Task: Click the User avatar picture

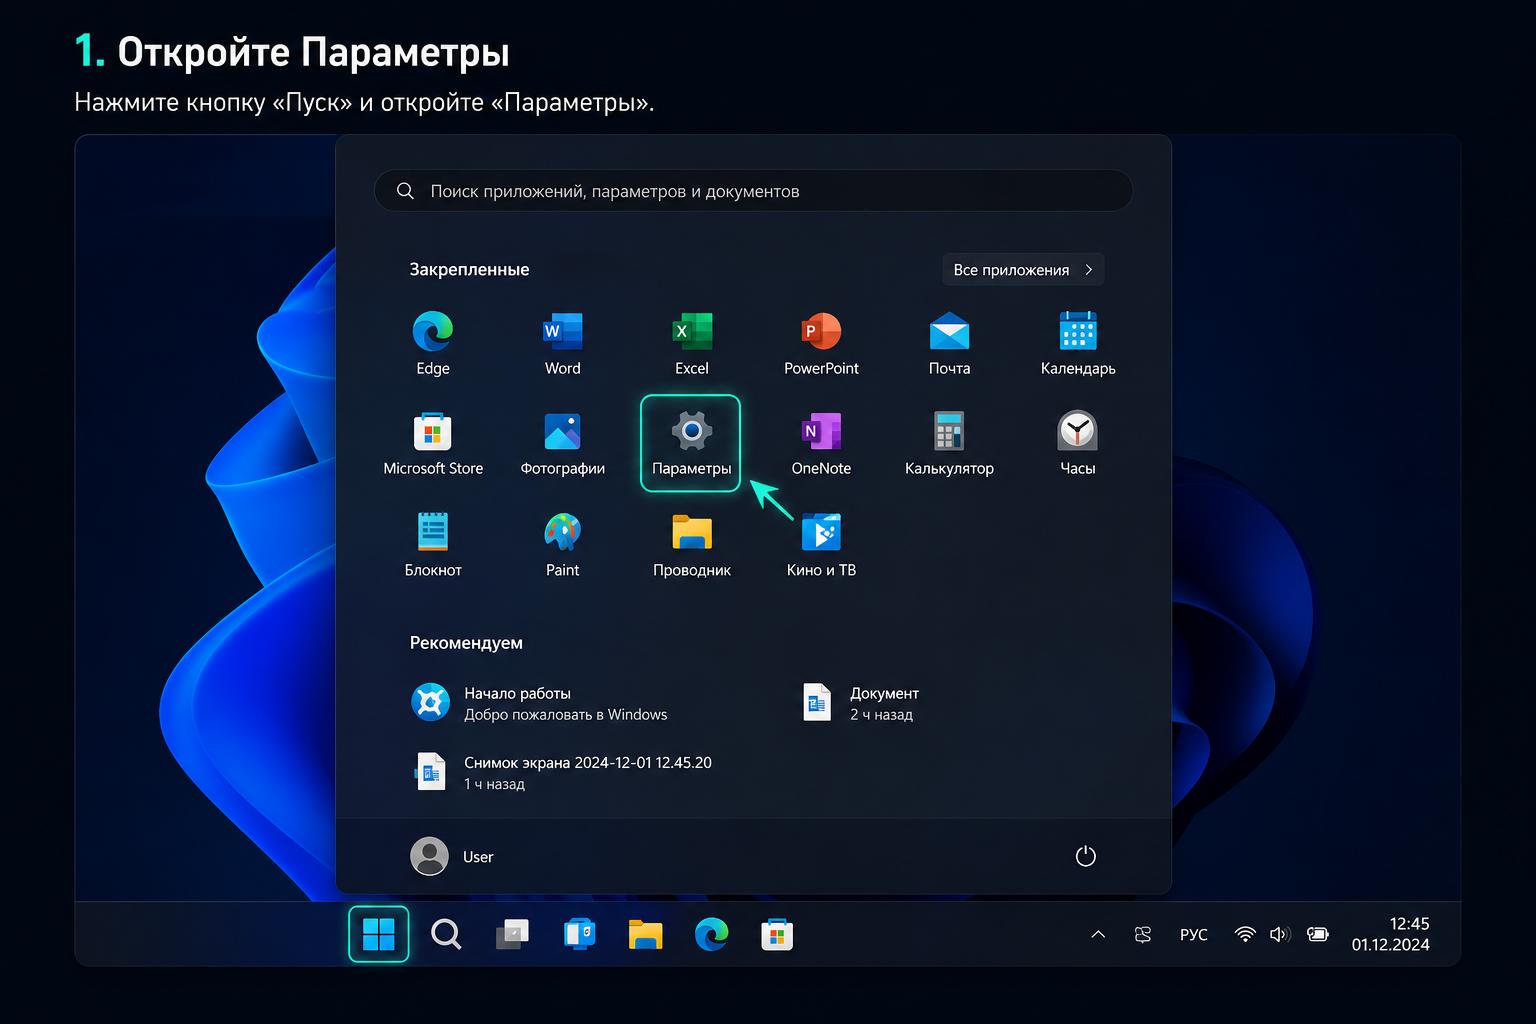Action: (x=429, y=856)
